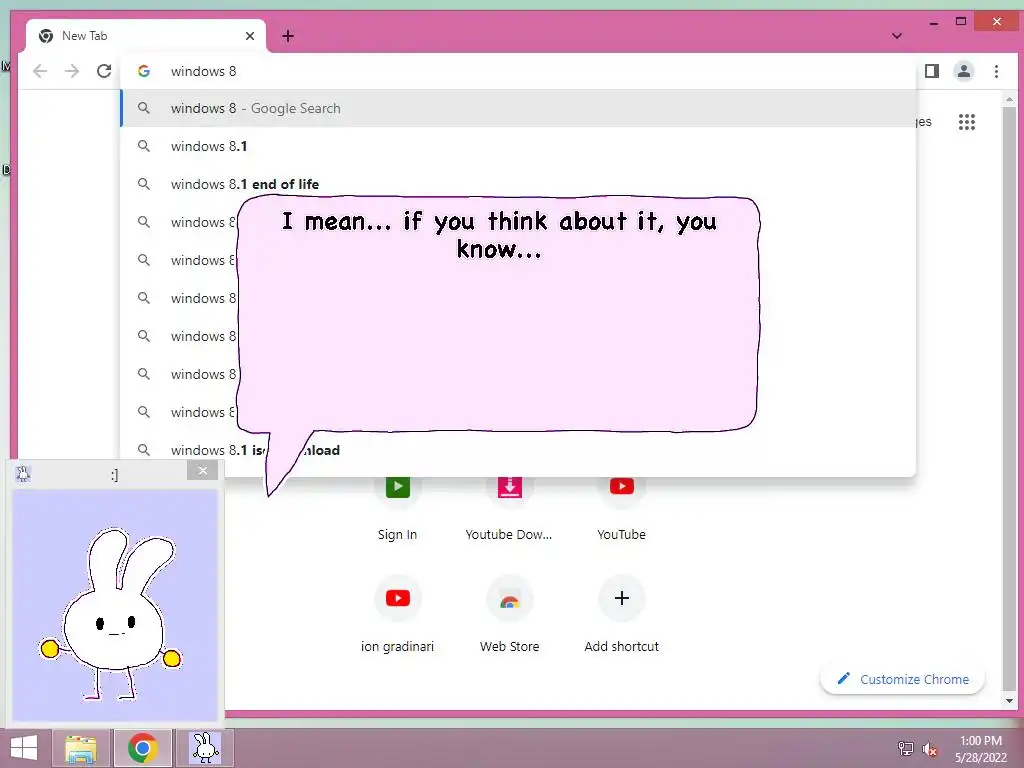Choose suggestion windows 8.1 iso download

tap(519, 450)
